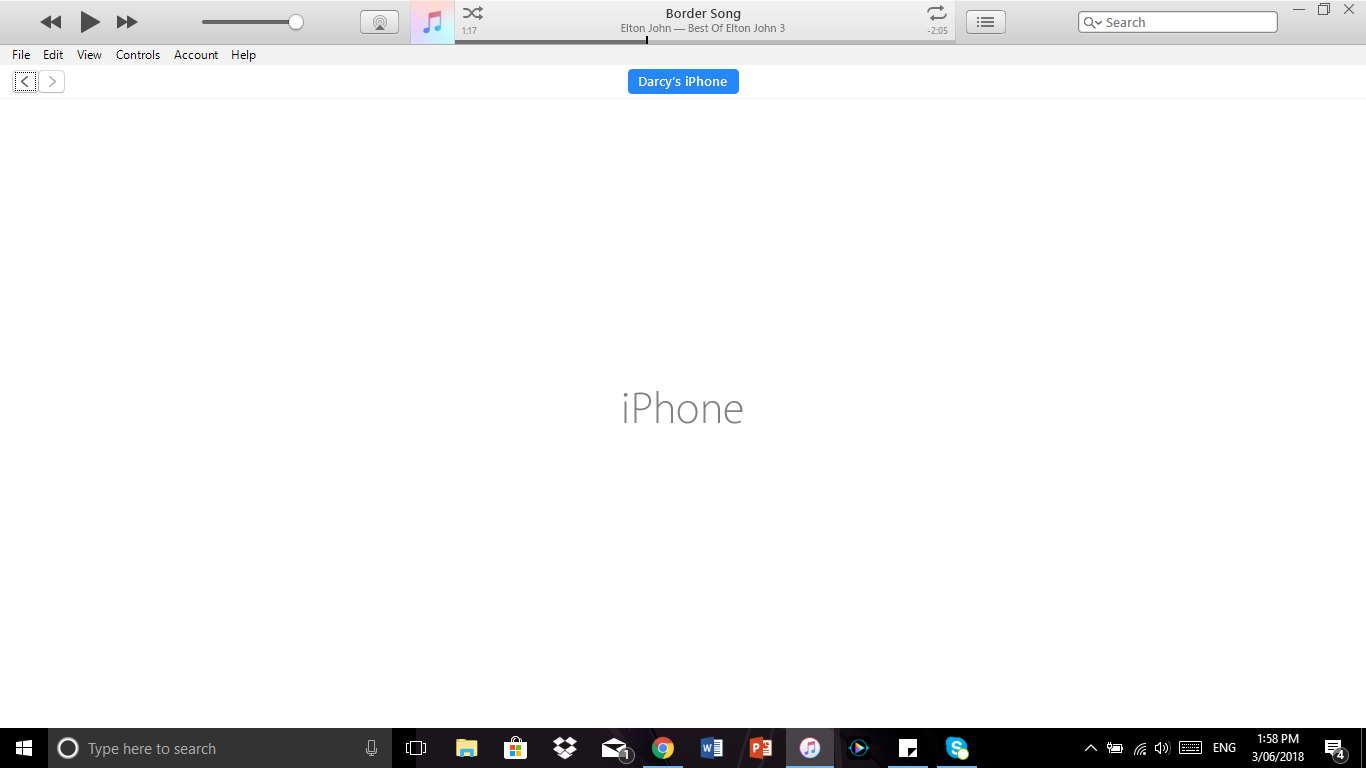
Task: Click the ENG language indicator
Action: tap(1224, 748)
